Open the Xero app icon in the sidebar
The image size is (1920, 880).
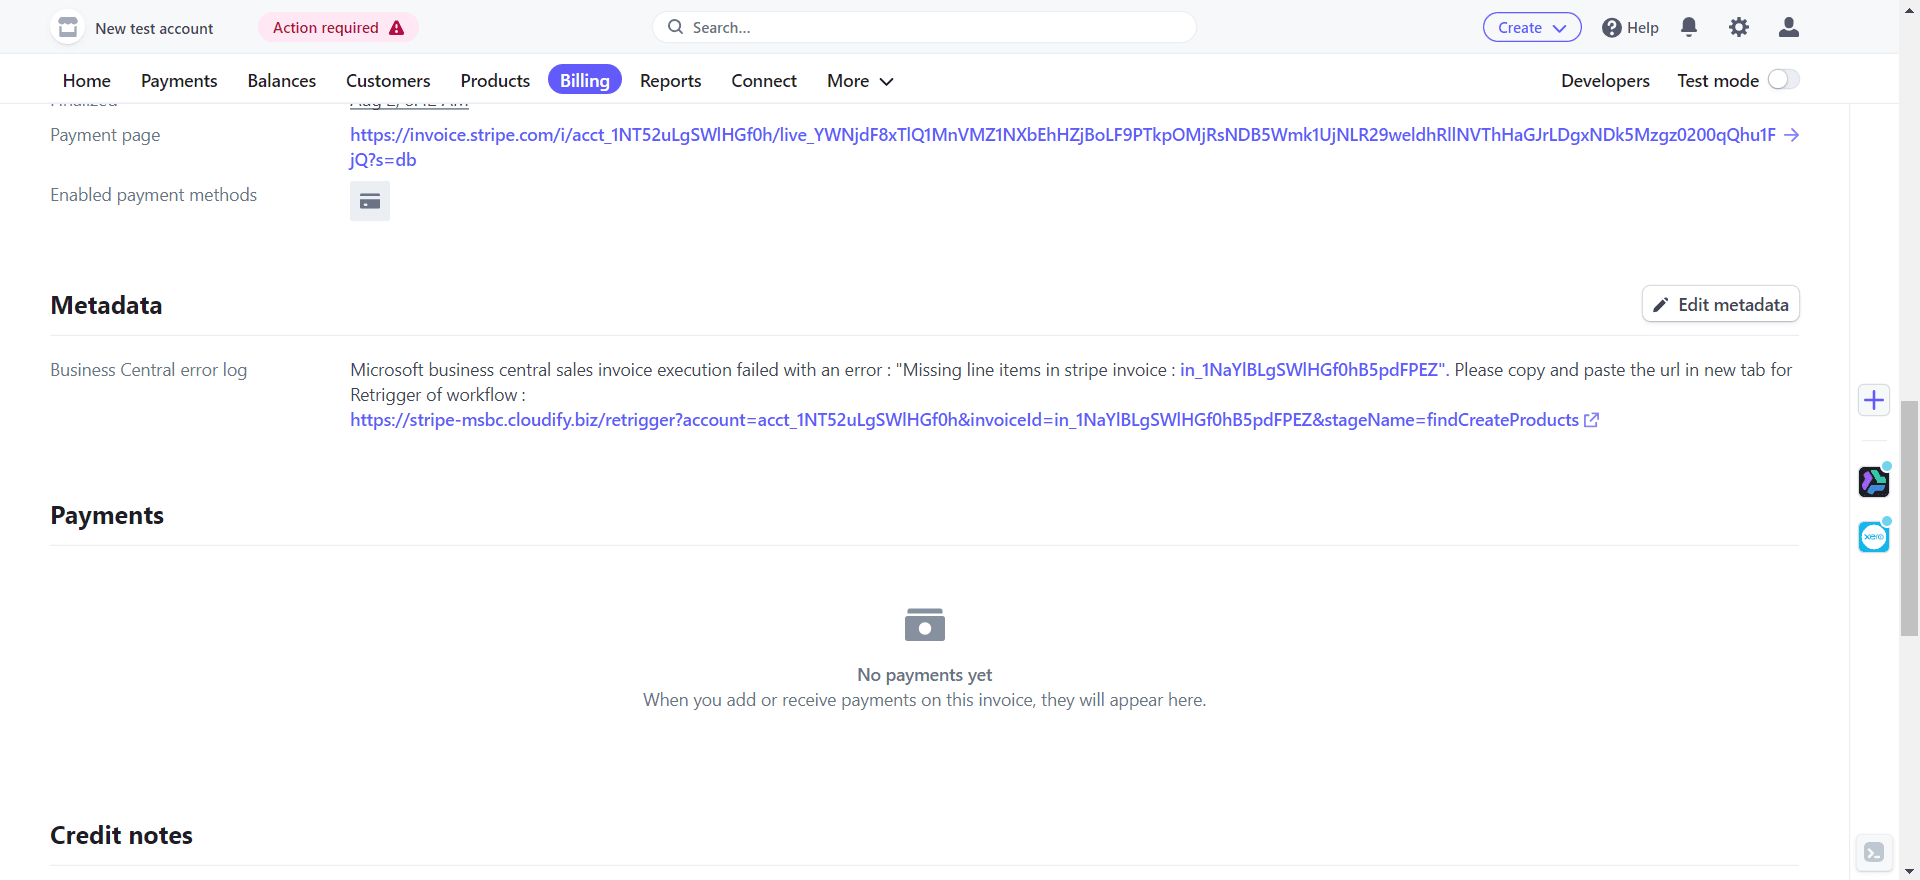(1874, 537)
